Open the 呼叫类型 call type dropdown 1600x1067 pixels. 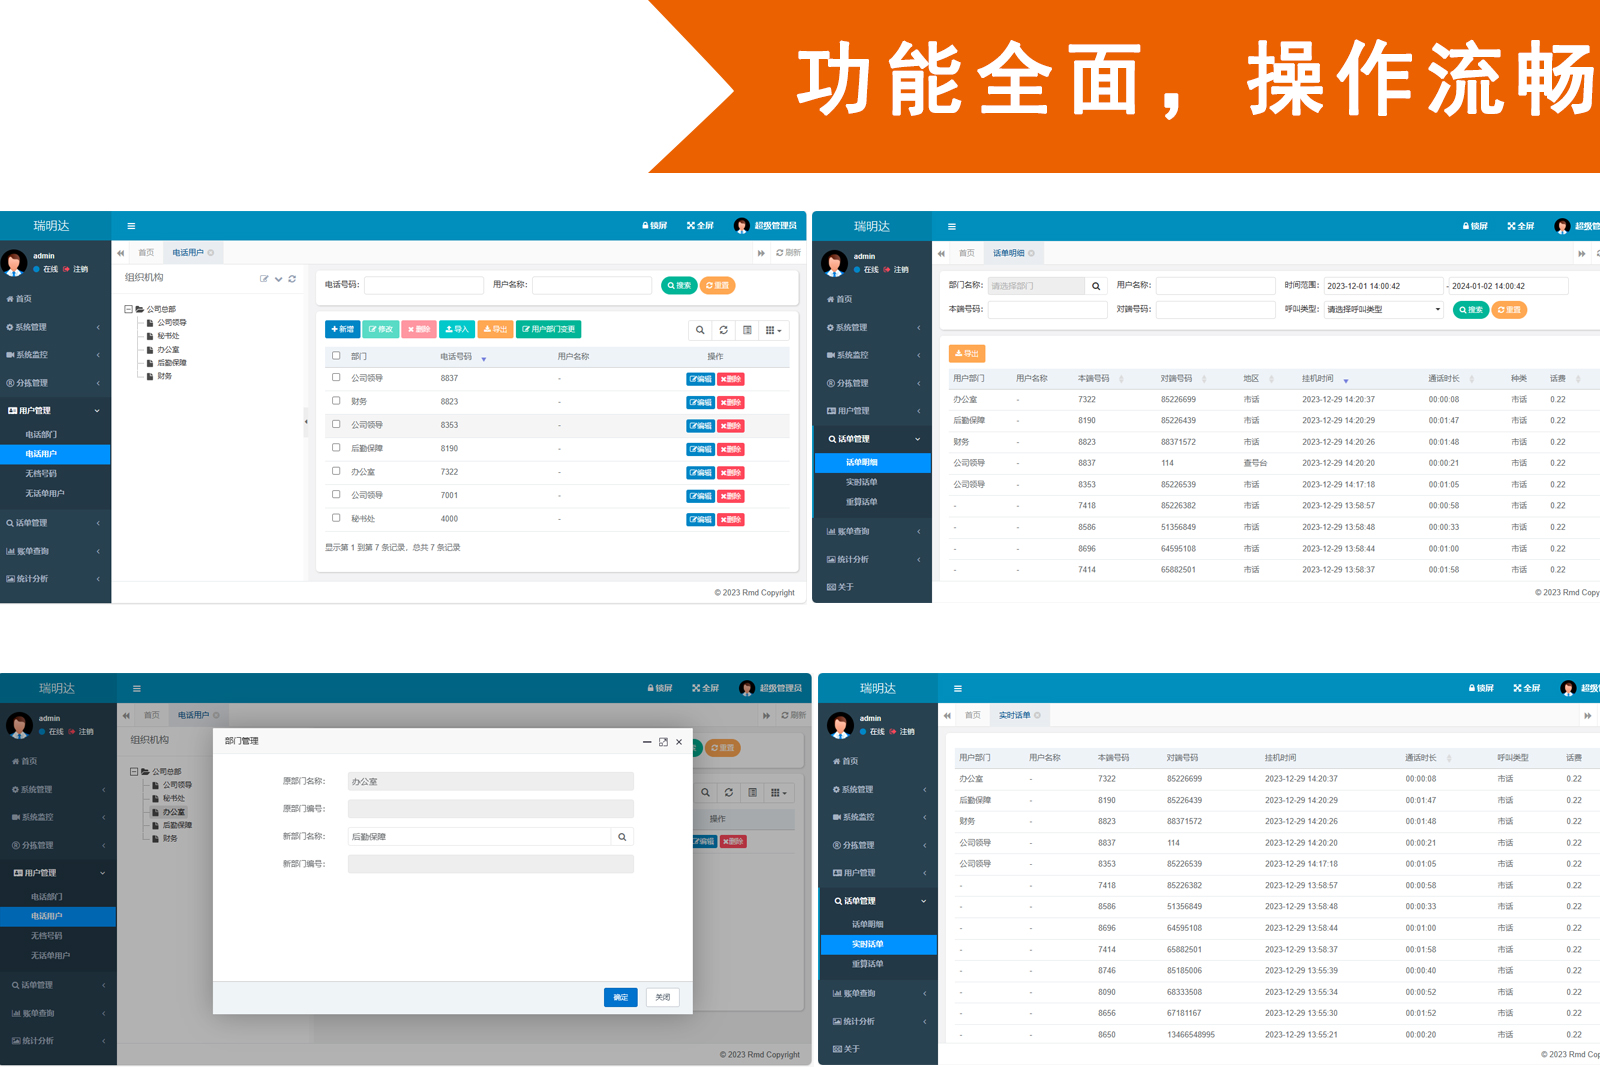click(1384, 310)
